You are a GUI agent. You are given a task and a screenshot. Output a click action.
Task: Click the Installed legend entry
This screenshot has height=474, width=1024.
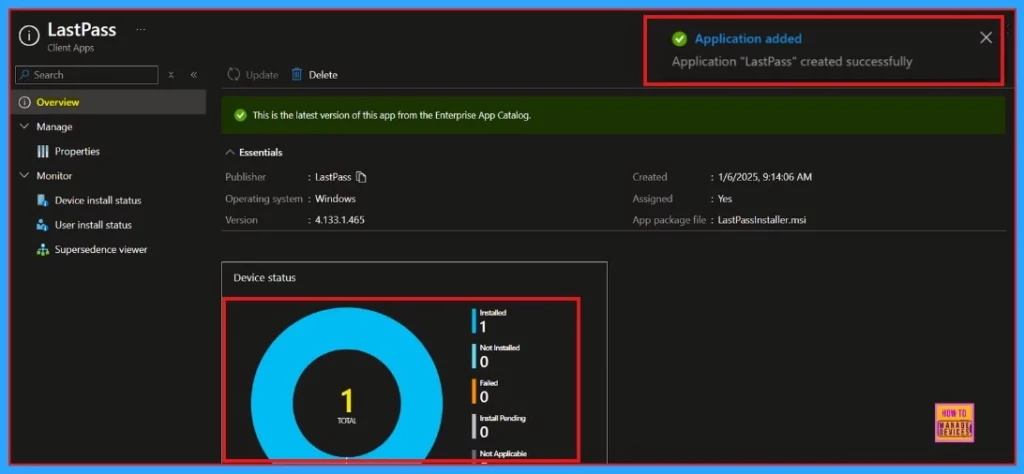[490, 321]
